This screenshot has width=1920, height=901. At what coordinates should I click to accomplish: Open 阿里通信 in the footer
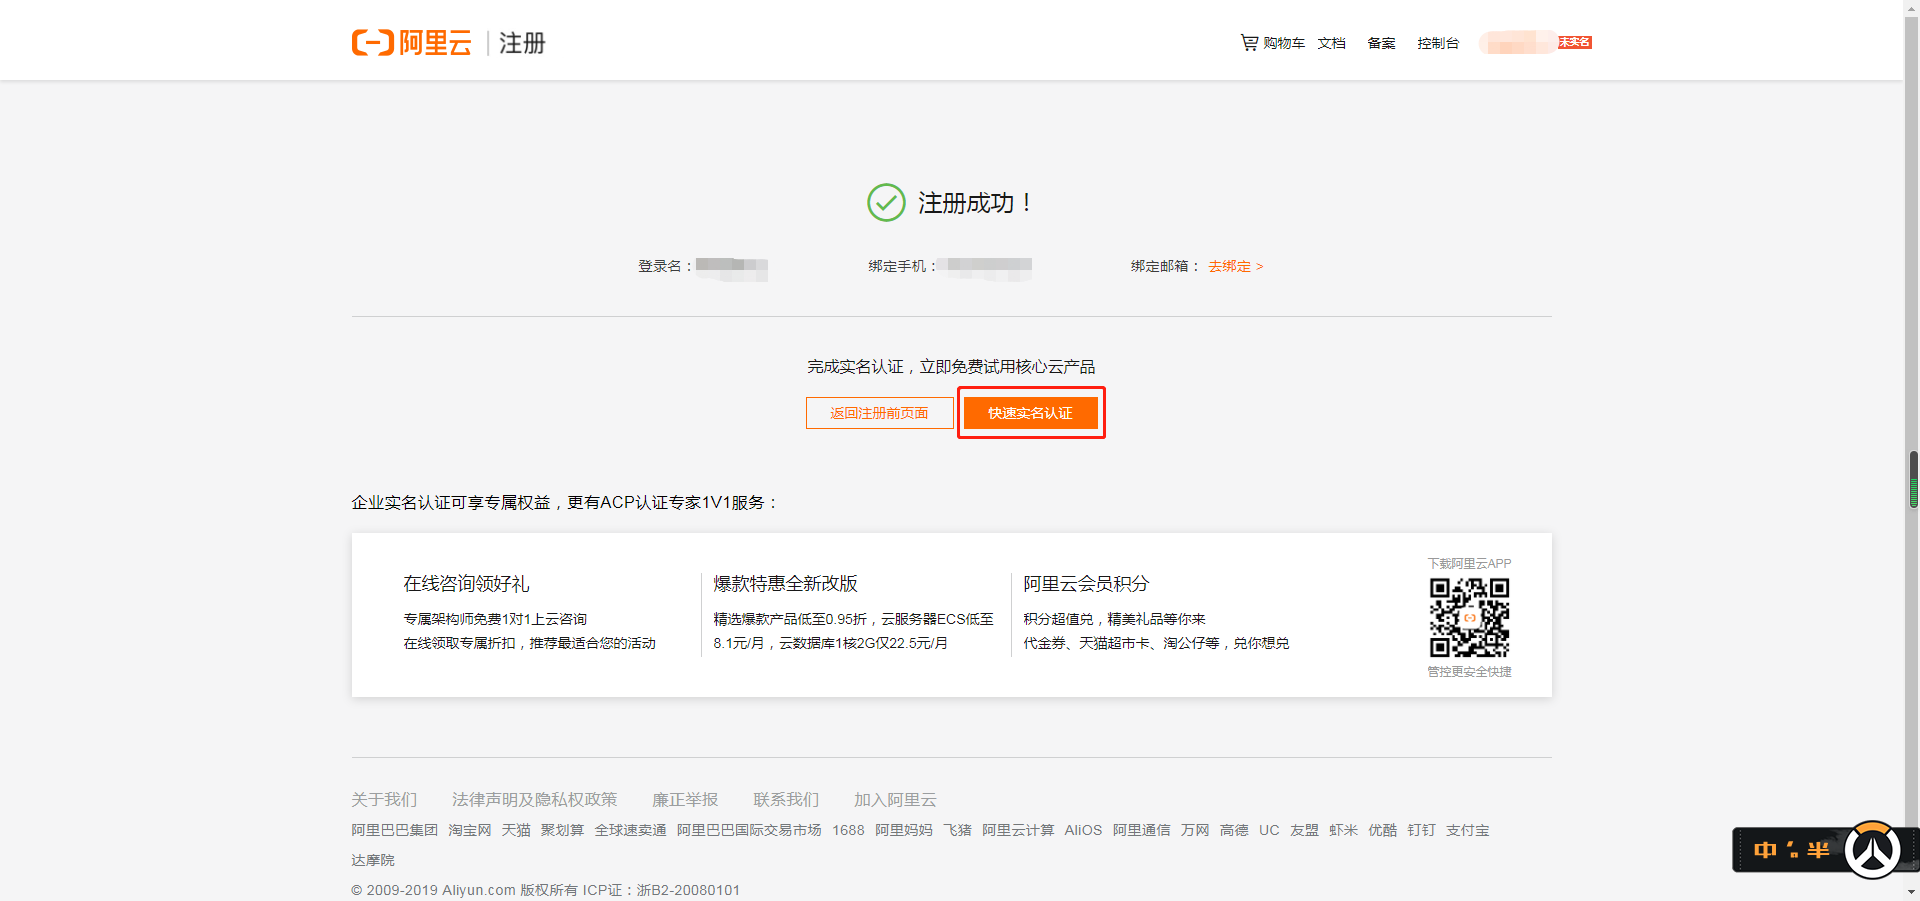tap(1141, 830)
